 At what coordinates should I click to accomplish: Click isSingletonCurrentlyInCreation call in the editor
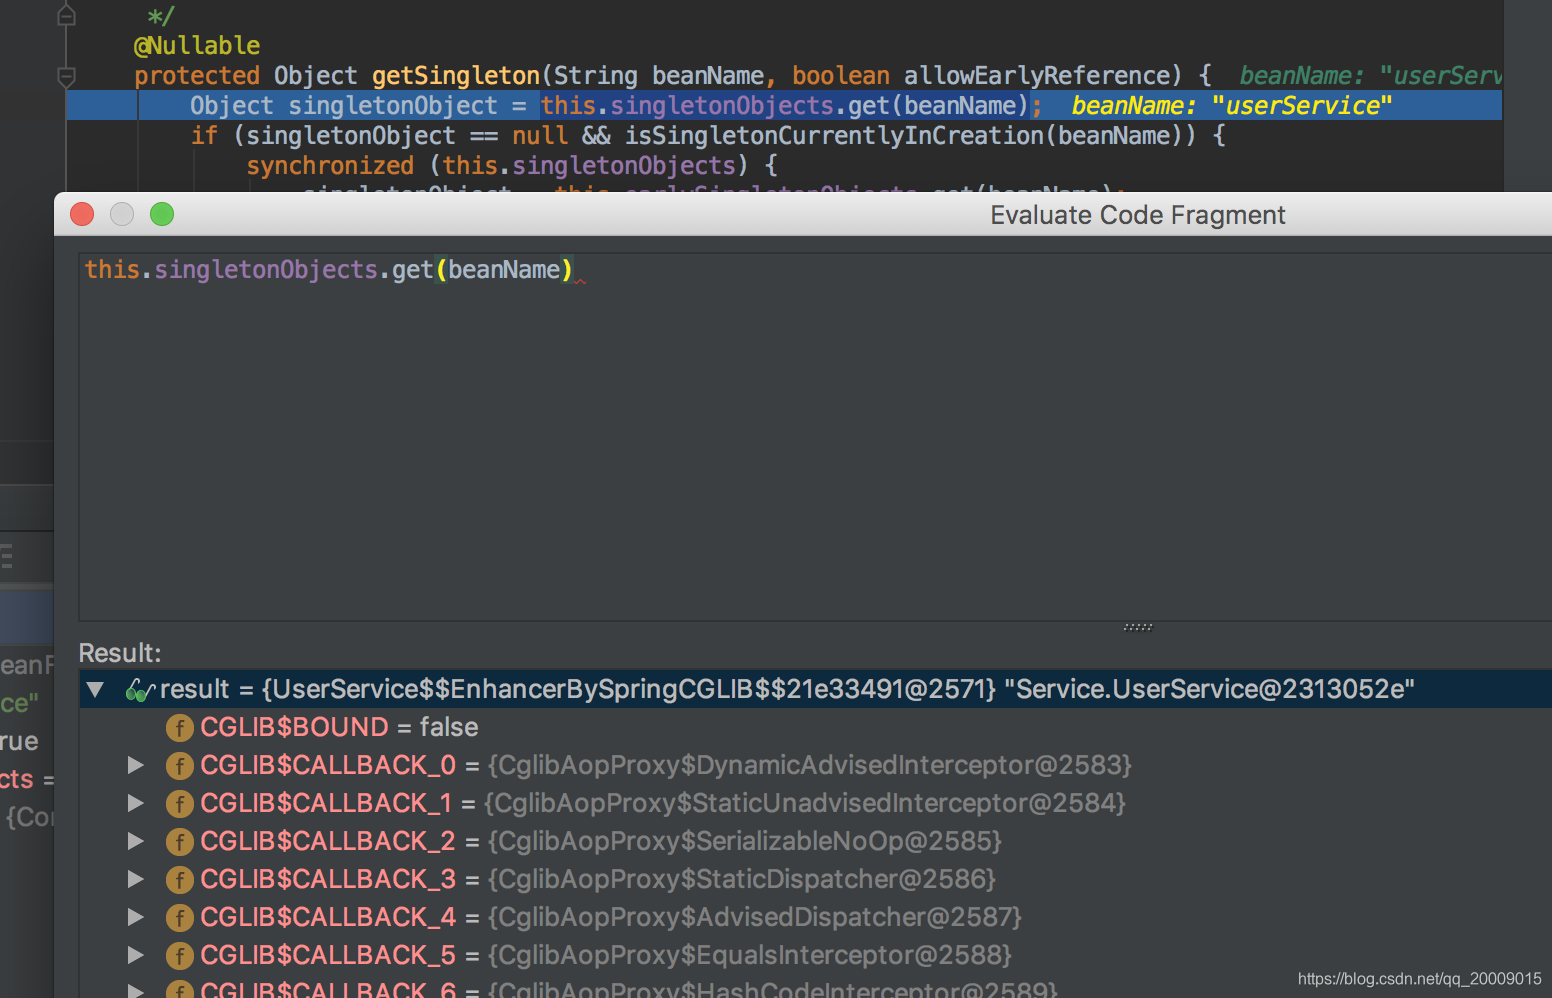(x=834, y=135)
